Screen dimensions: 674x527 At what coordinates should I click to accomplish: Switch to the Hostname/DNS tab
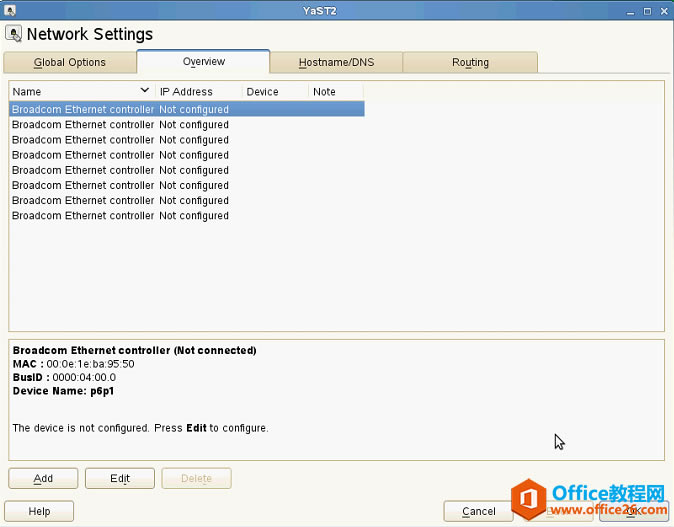pyautogui.click(x=336, y=63)
